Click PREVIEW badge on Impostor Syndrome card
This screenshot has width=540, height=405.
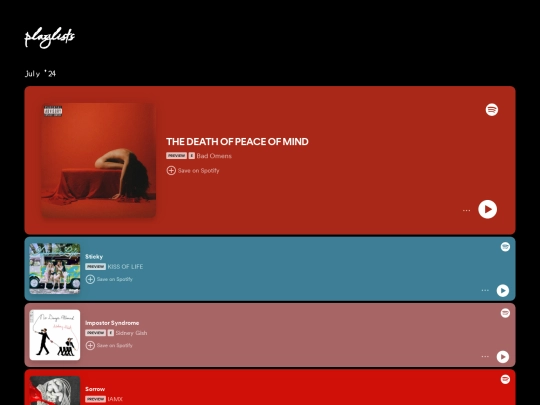(x=95, y=333)
